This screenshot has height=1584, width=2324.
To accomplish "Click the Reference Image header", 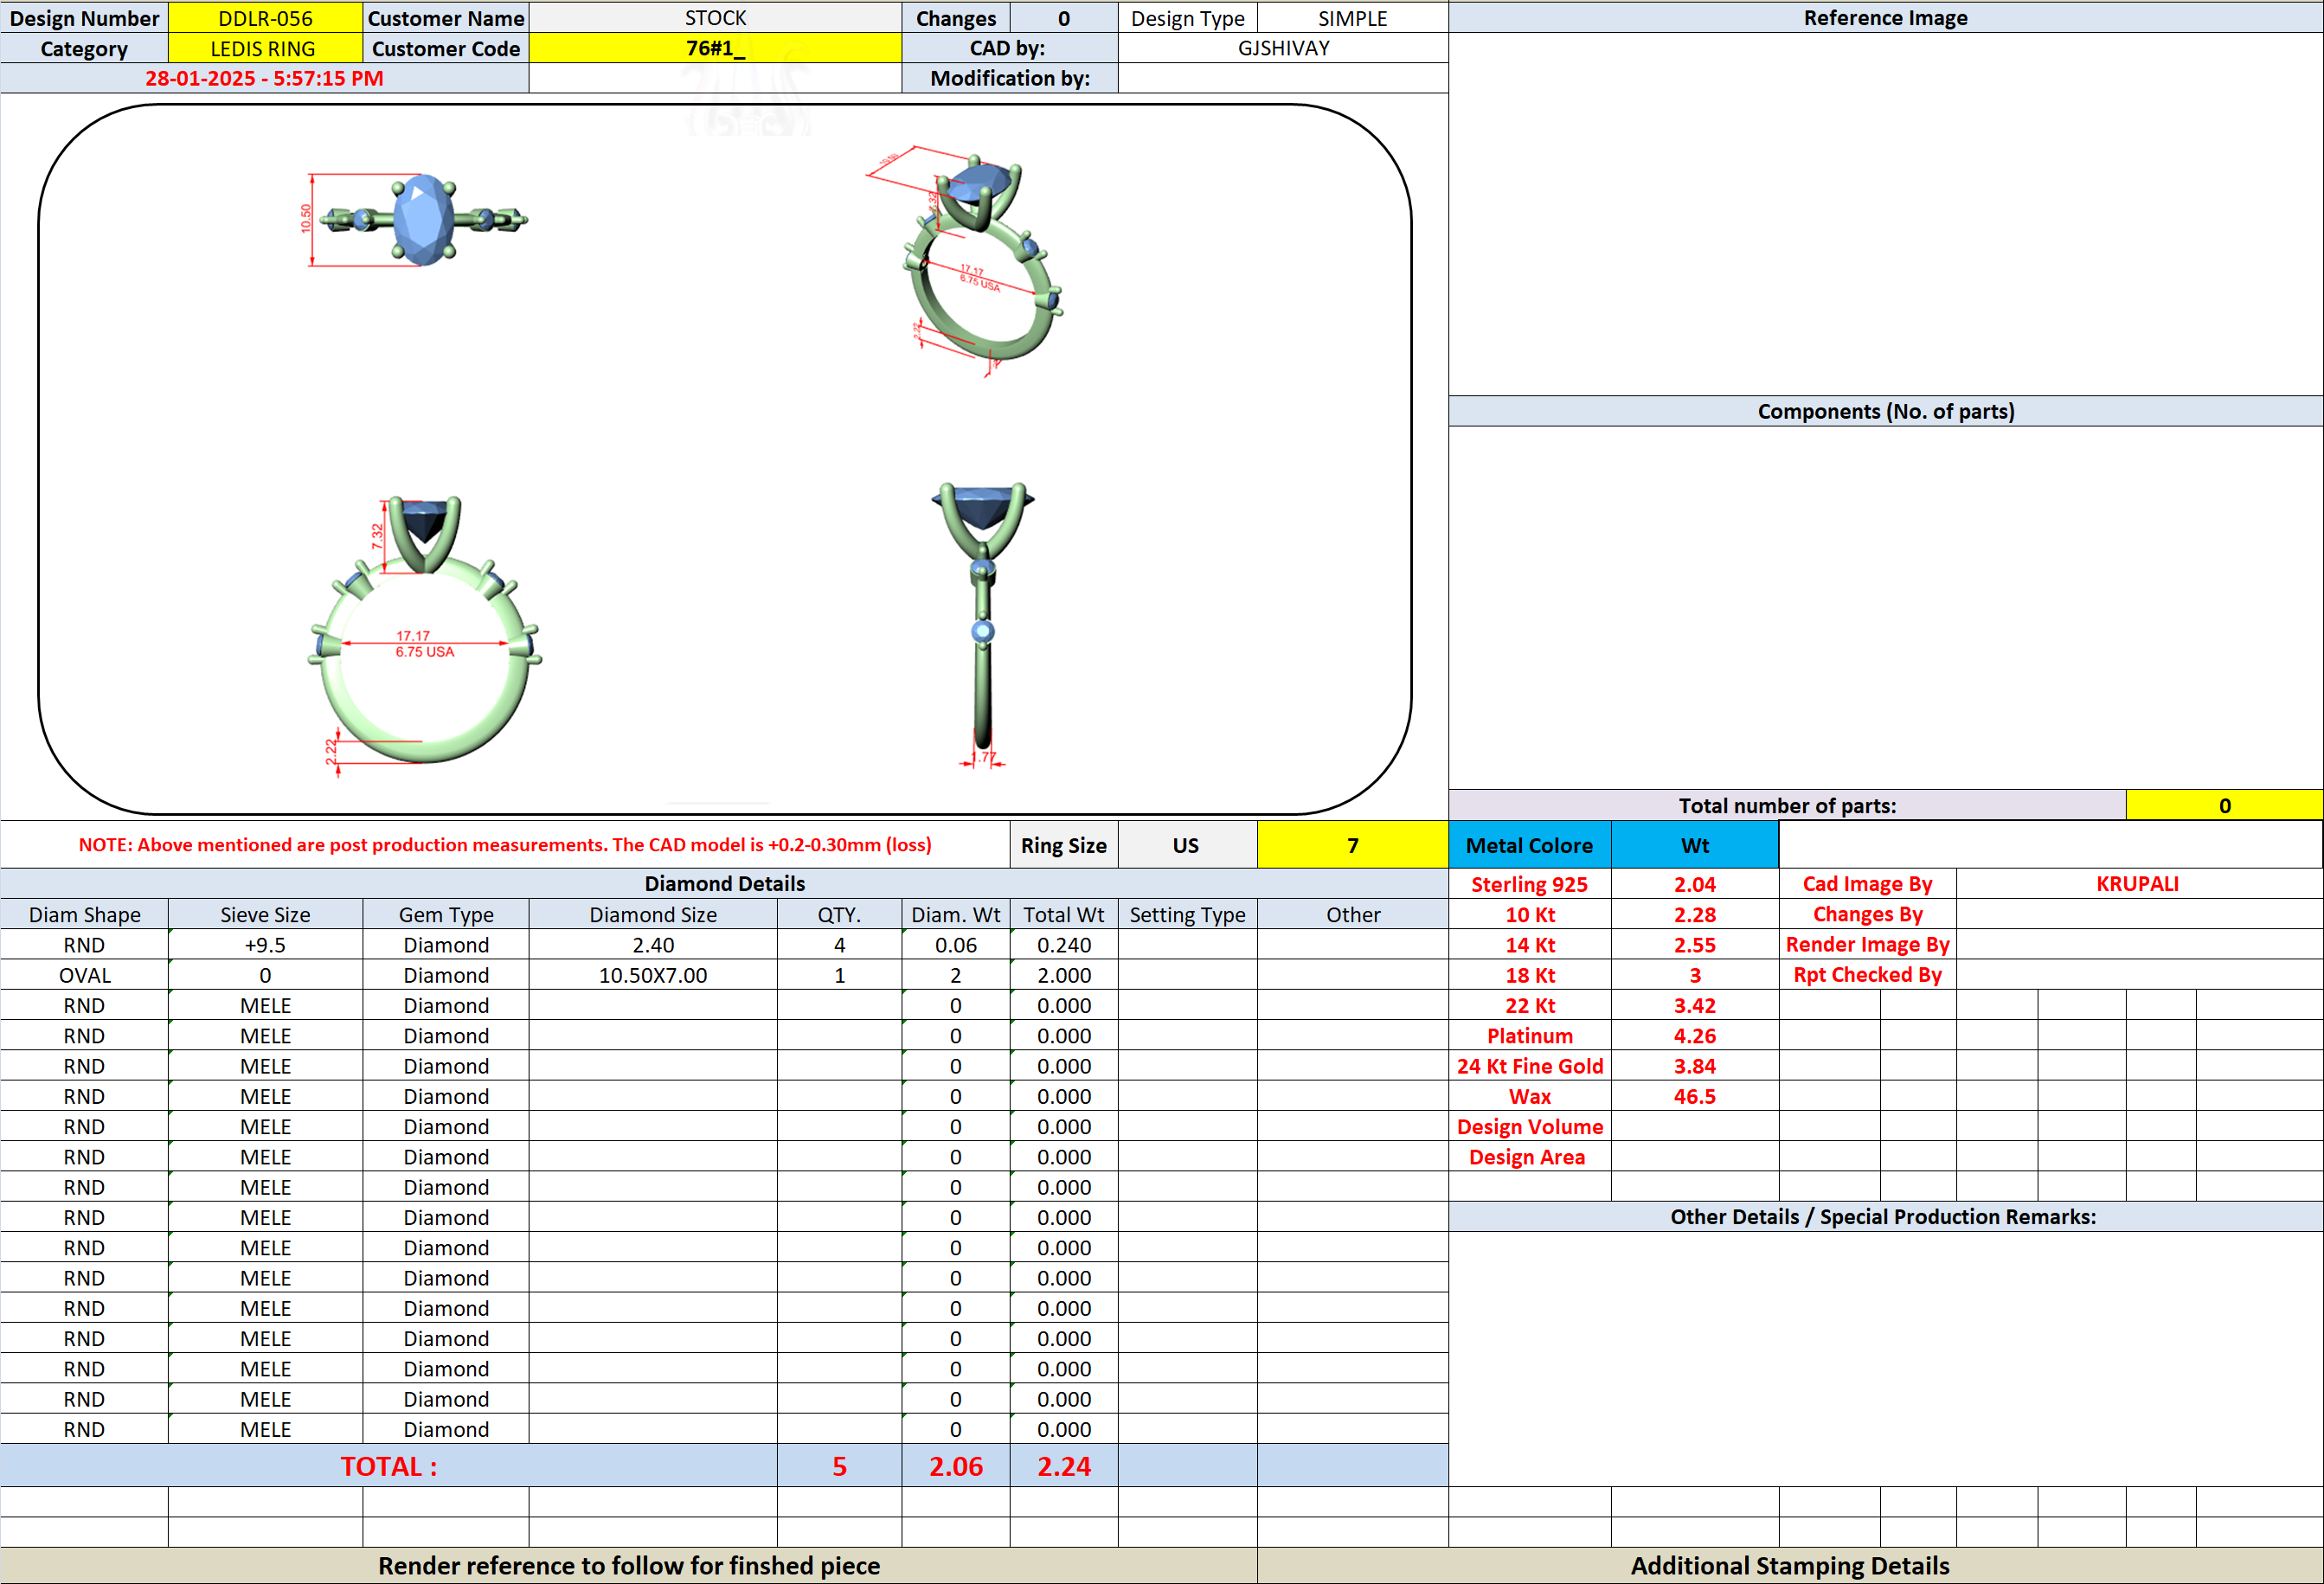I will point(1885,18).
